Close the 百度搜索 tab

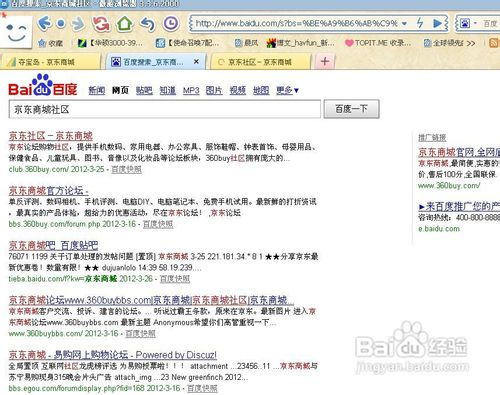[x=196, y=61]
